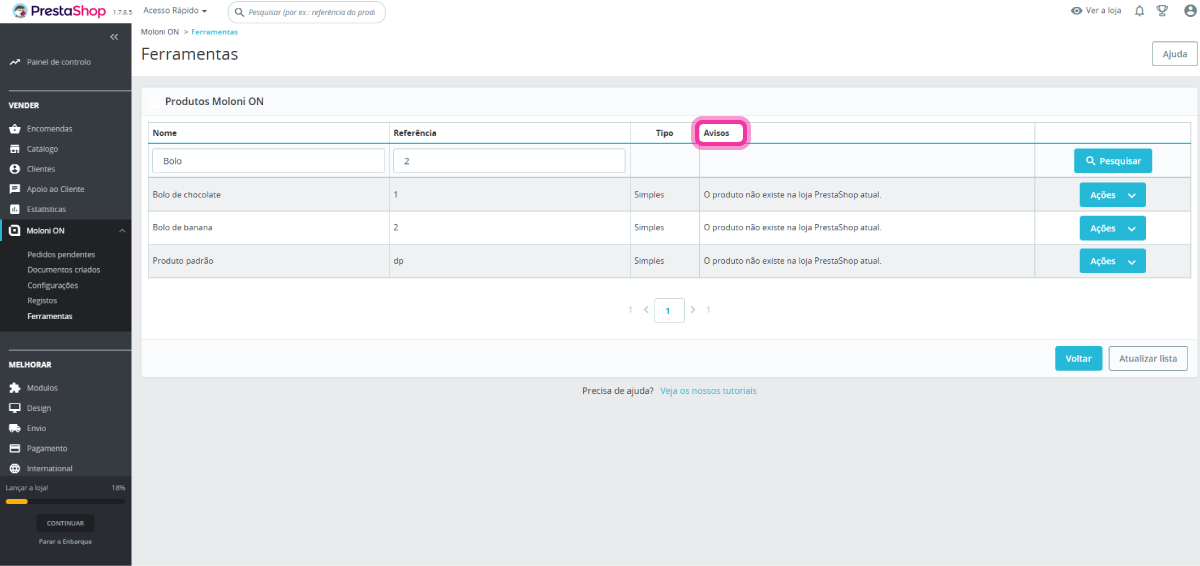The height and width of the screenshot is (566, 1200).
Task: Focus the Referência filter field
Action: [x=509, y=161]
